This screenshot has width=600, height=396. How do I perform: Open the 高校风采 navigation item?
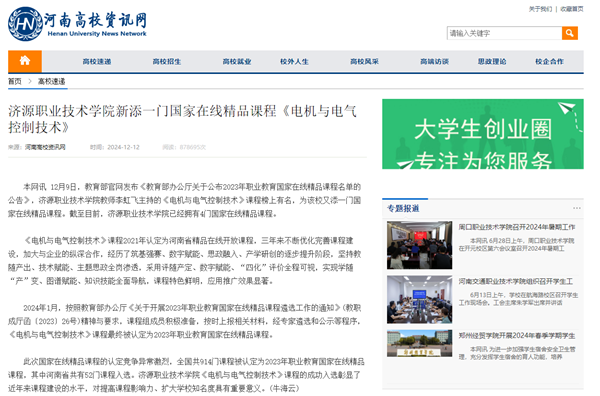364,62
